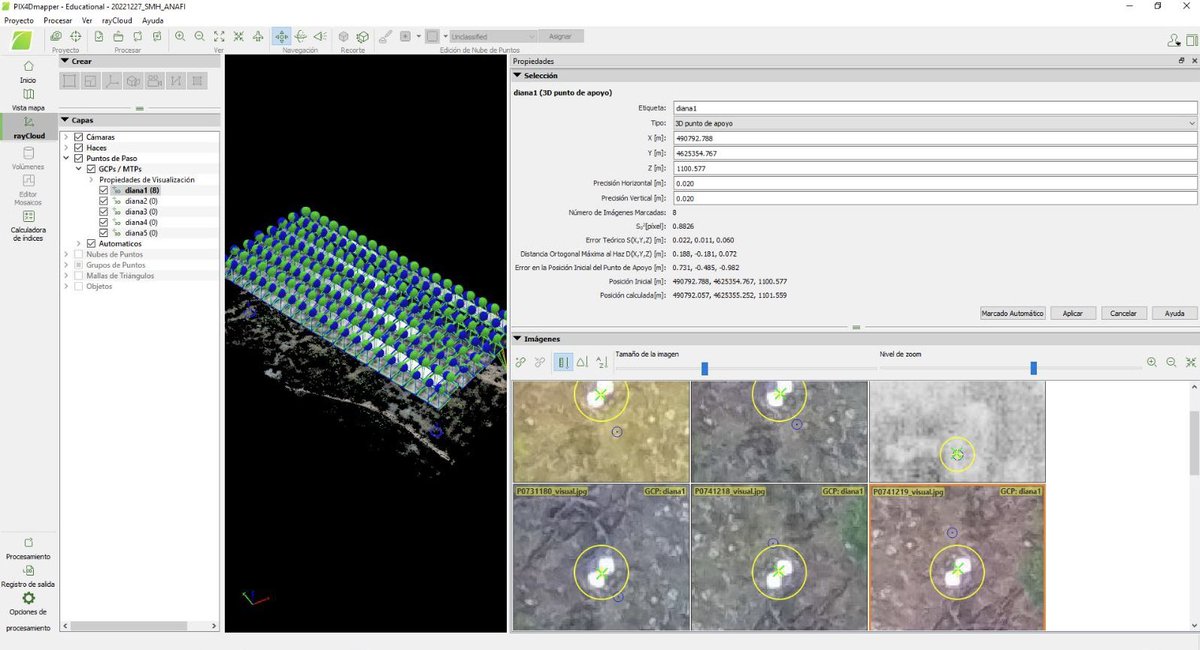Uncheck the Cámaras layer checkbox
Screen dimensions: 1200x650
79,137
